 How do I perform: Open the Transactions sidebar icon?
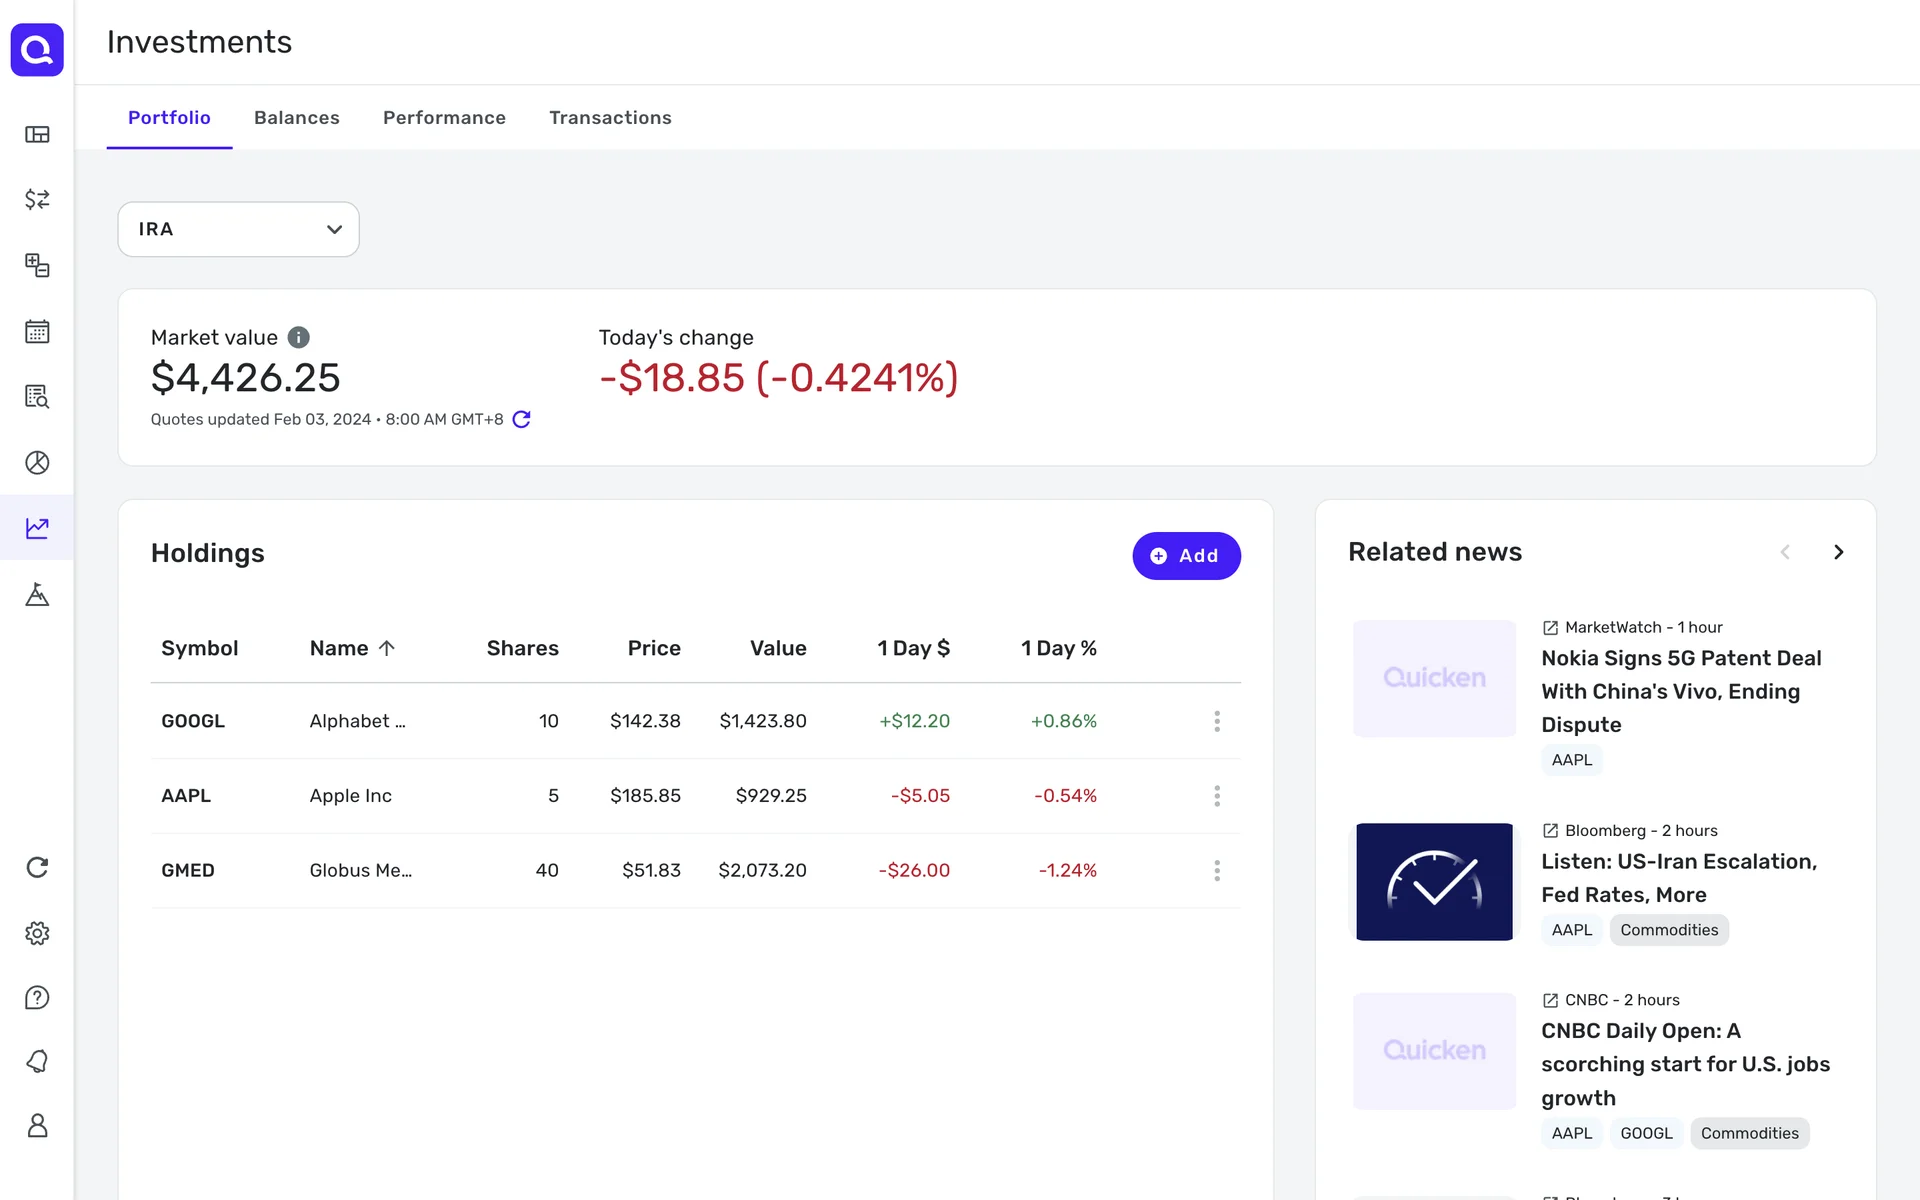pos(37,200)
